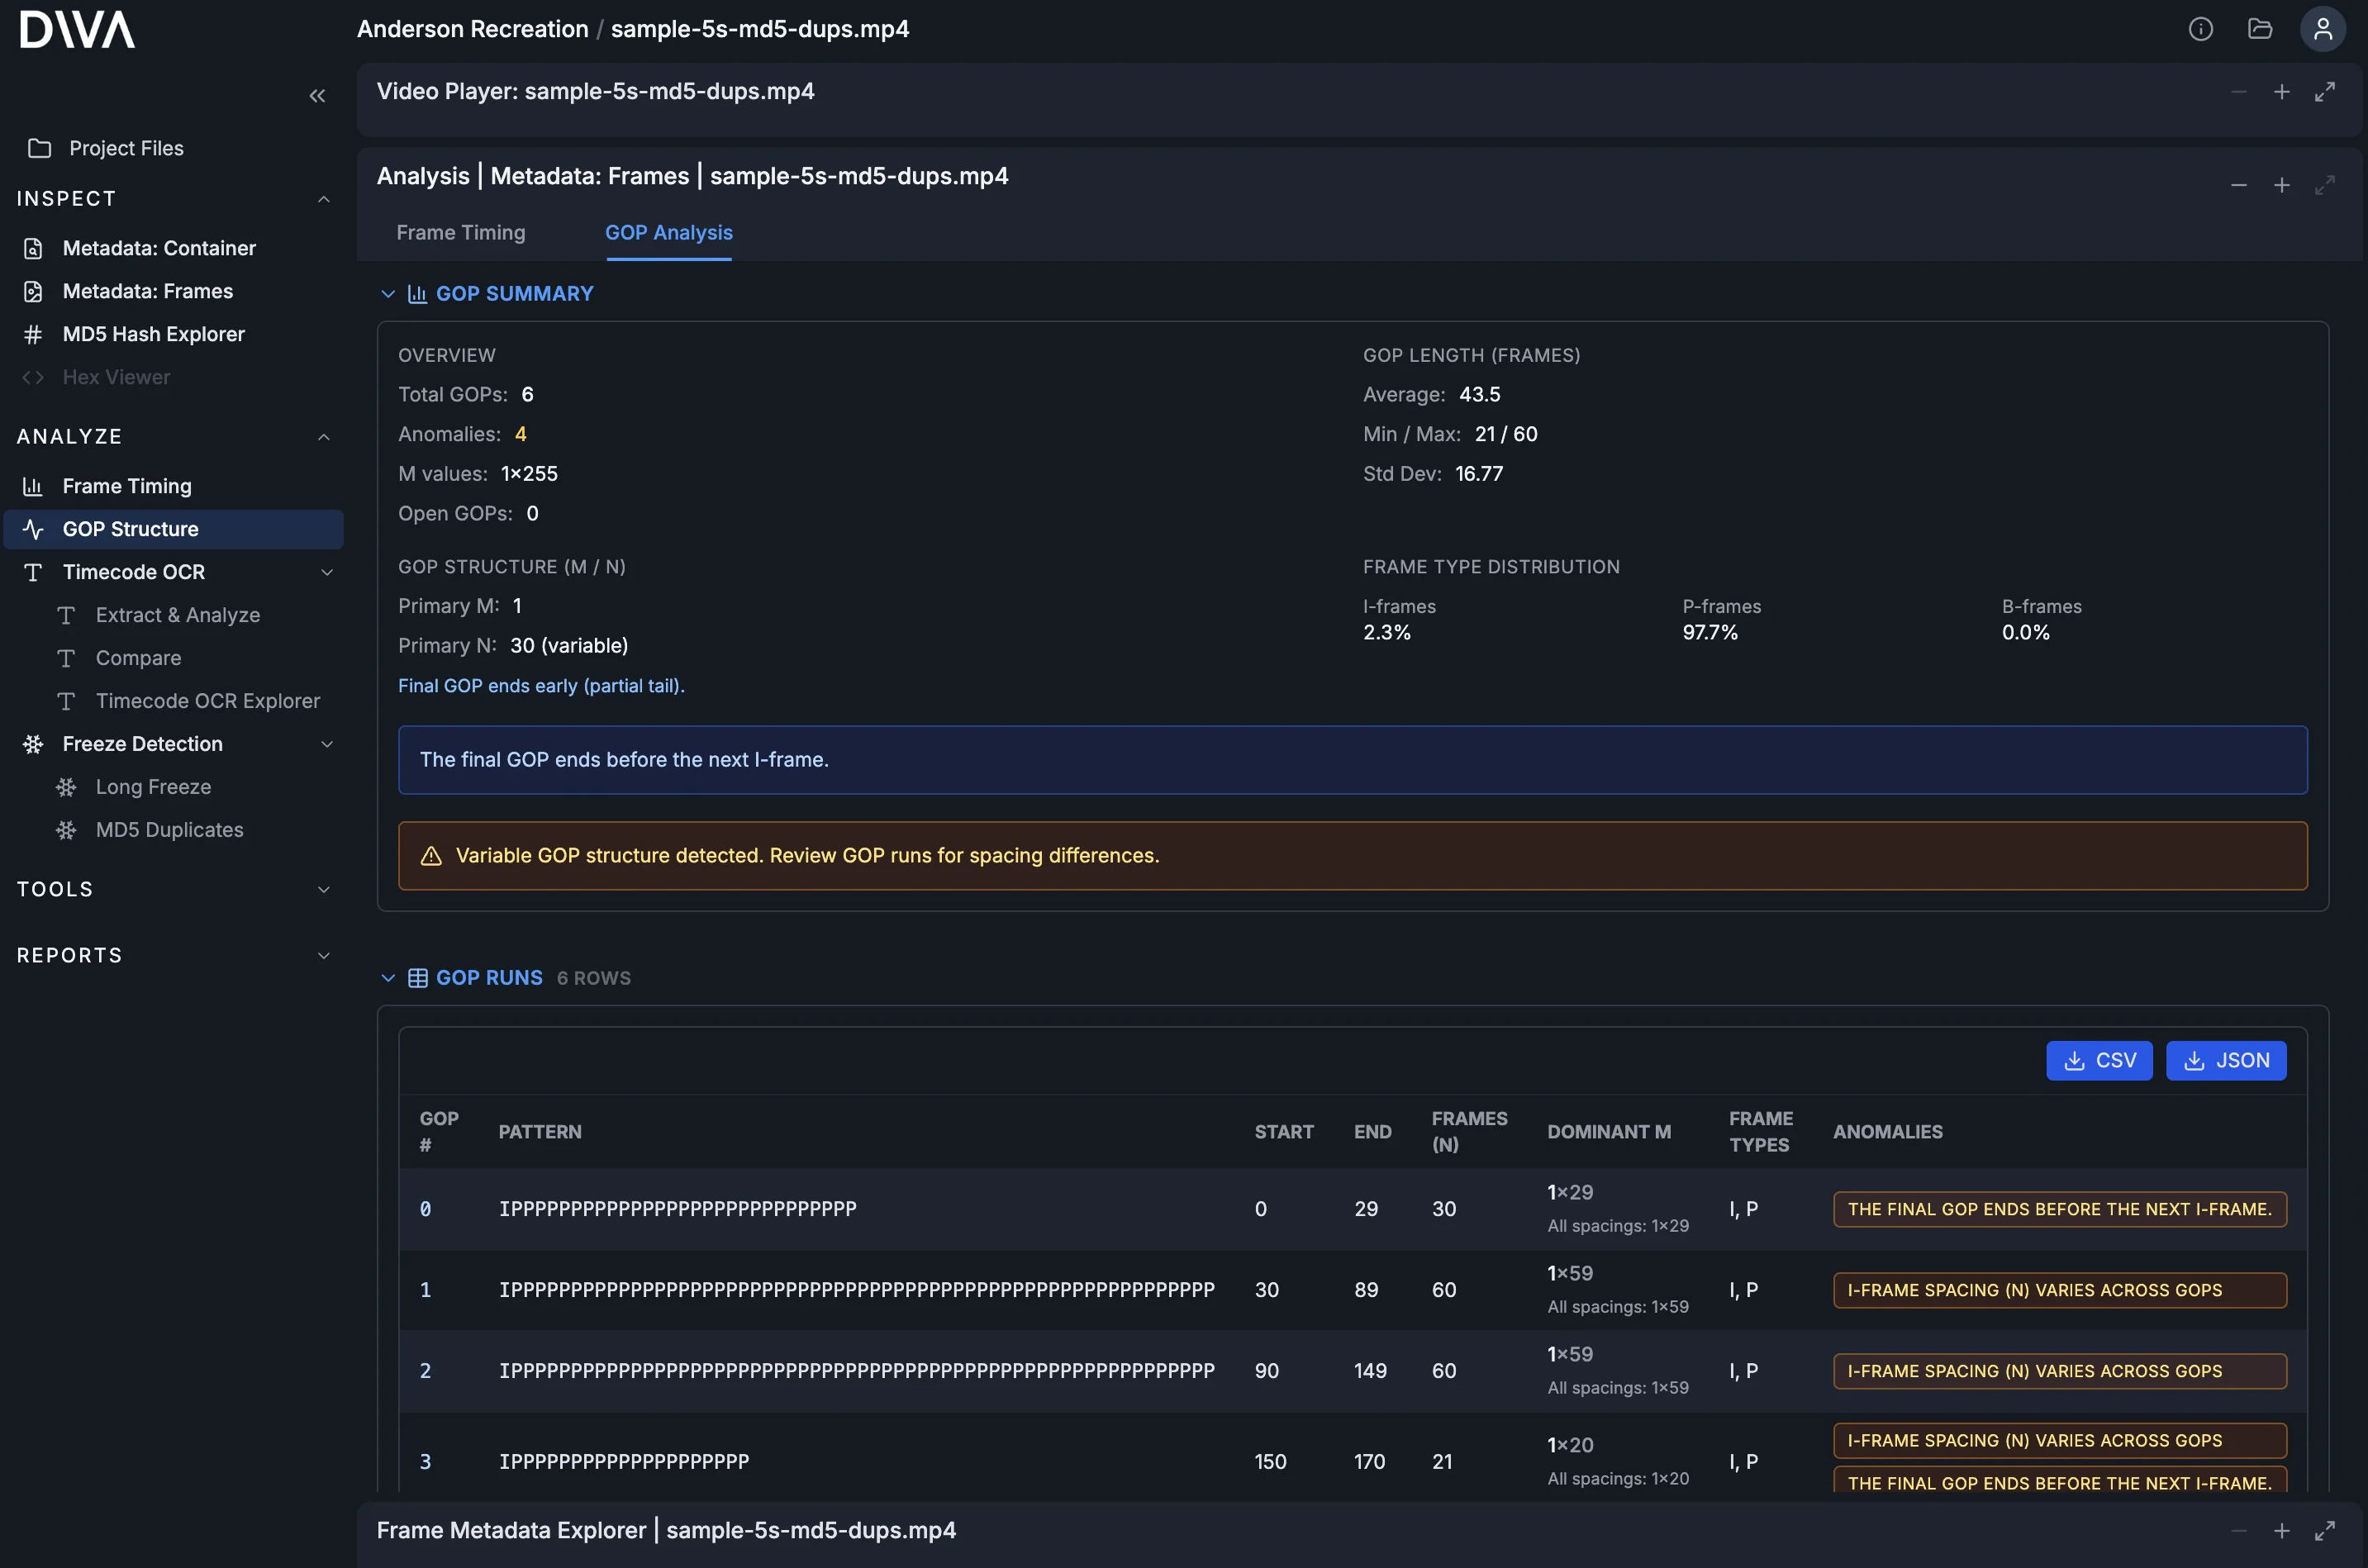Open MD5 Hash Explorer
Screen dimensions: 2368x1568
tap(153, 334)
